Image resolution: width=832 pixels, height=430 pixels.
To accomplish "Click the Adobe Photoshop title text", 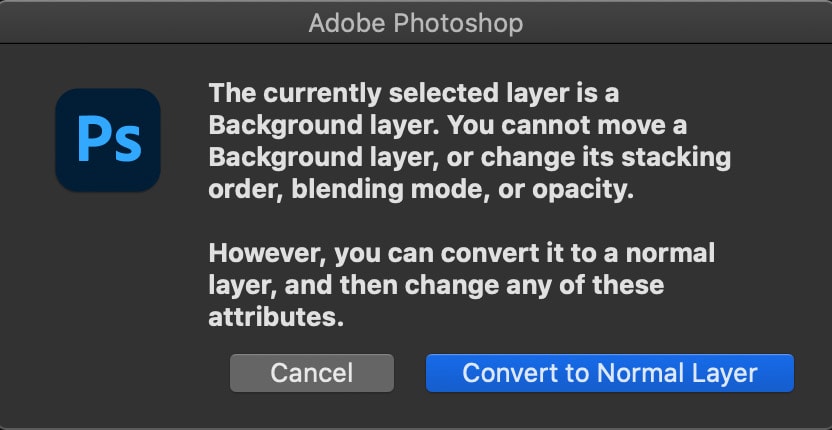I will click(x=415, y=23).
